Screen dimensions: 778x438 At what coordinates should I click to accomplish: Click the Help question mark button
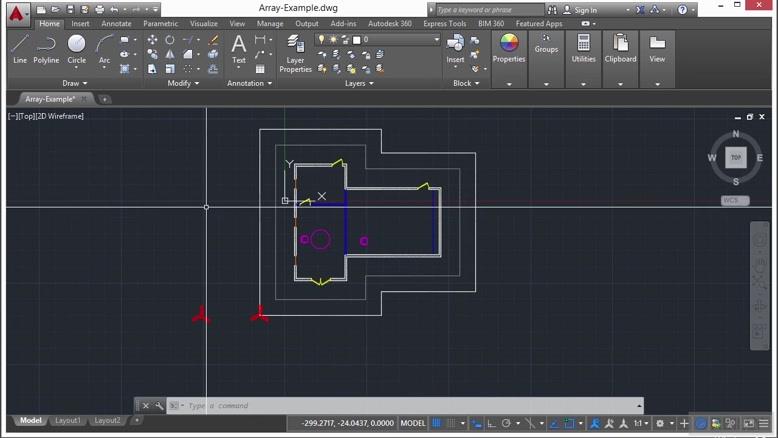pyautogui.click(x=683, y=10)
